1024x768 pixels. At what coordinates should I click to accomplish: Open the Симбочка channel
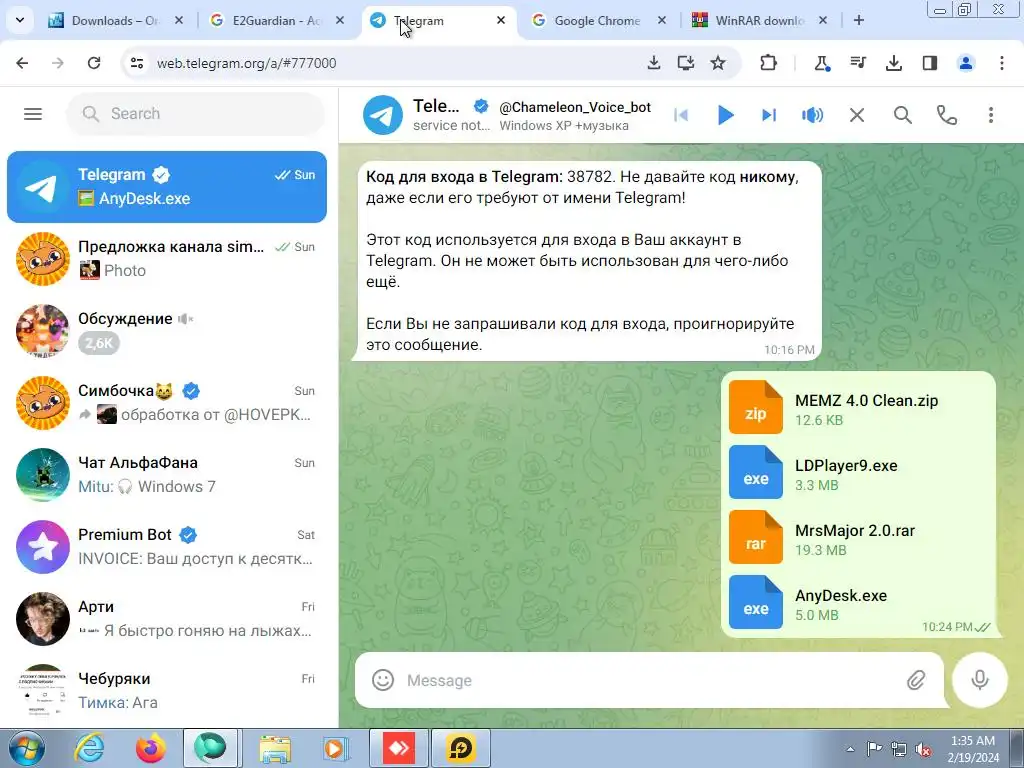click(167, 403)
